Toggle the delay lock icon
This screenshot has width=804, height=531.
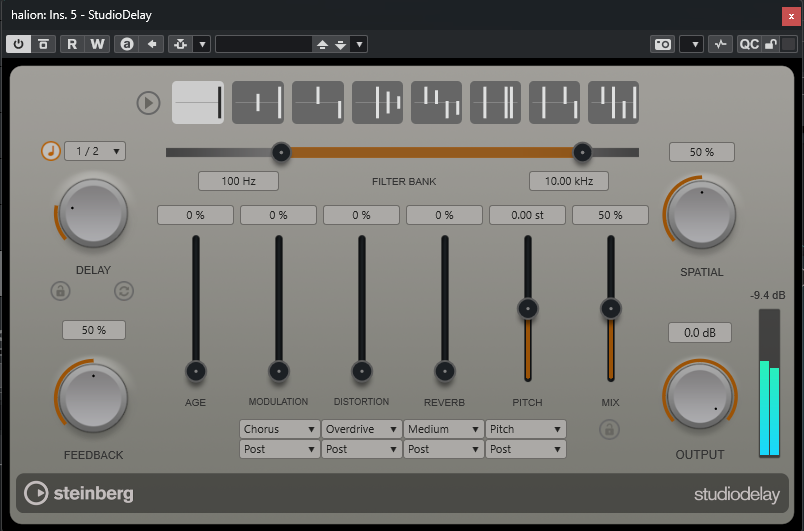click(61, 291)
